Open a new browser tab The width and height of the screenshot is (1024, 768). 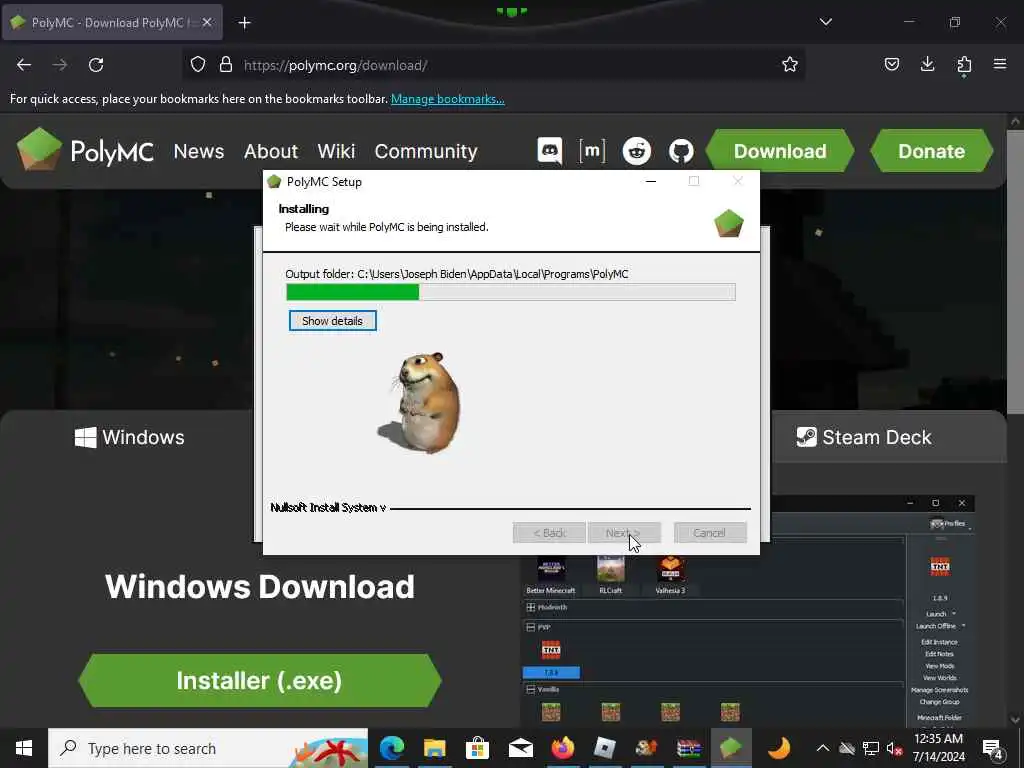coord(244,23)
